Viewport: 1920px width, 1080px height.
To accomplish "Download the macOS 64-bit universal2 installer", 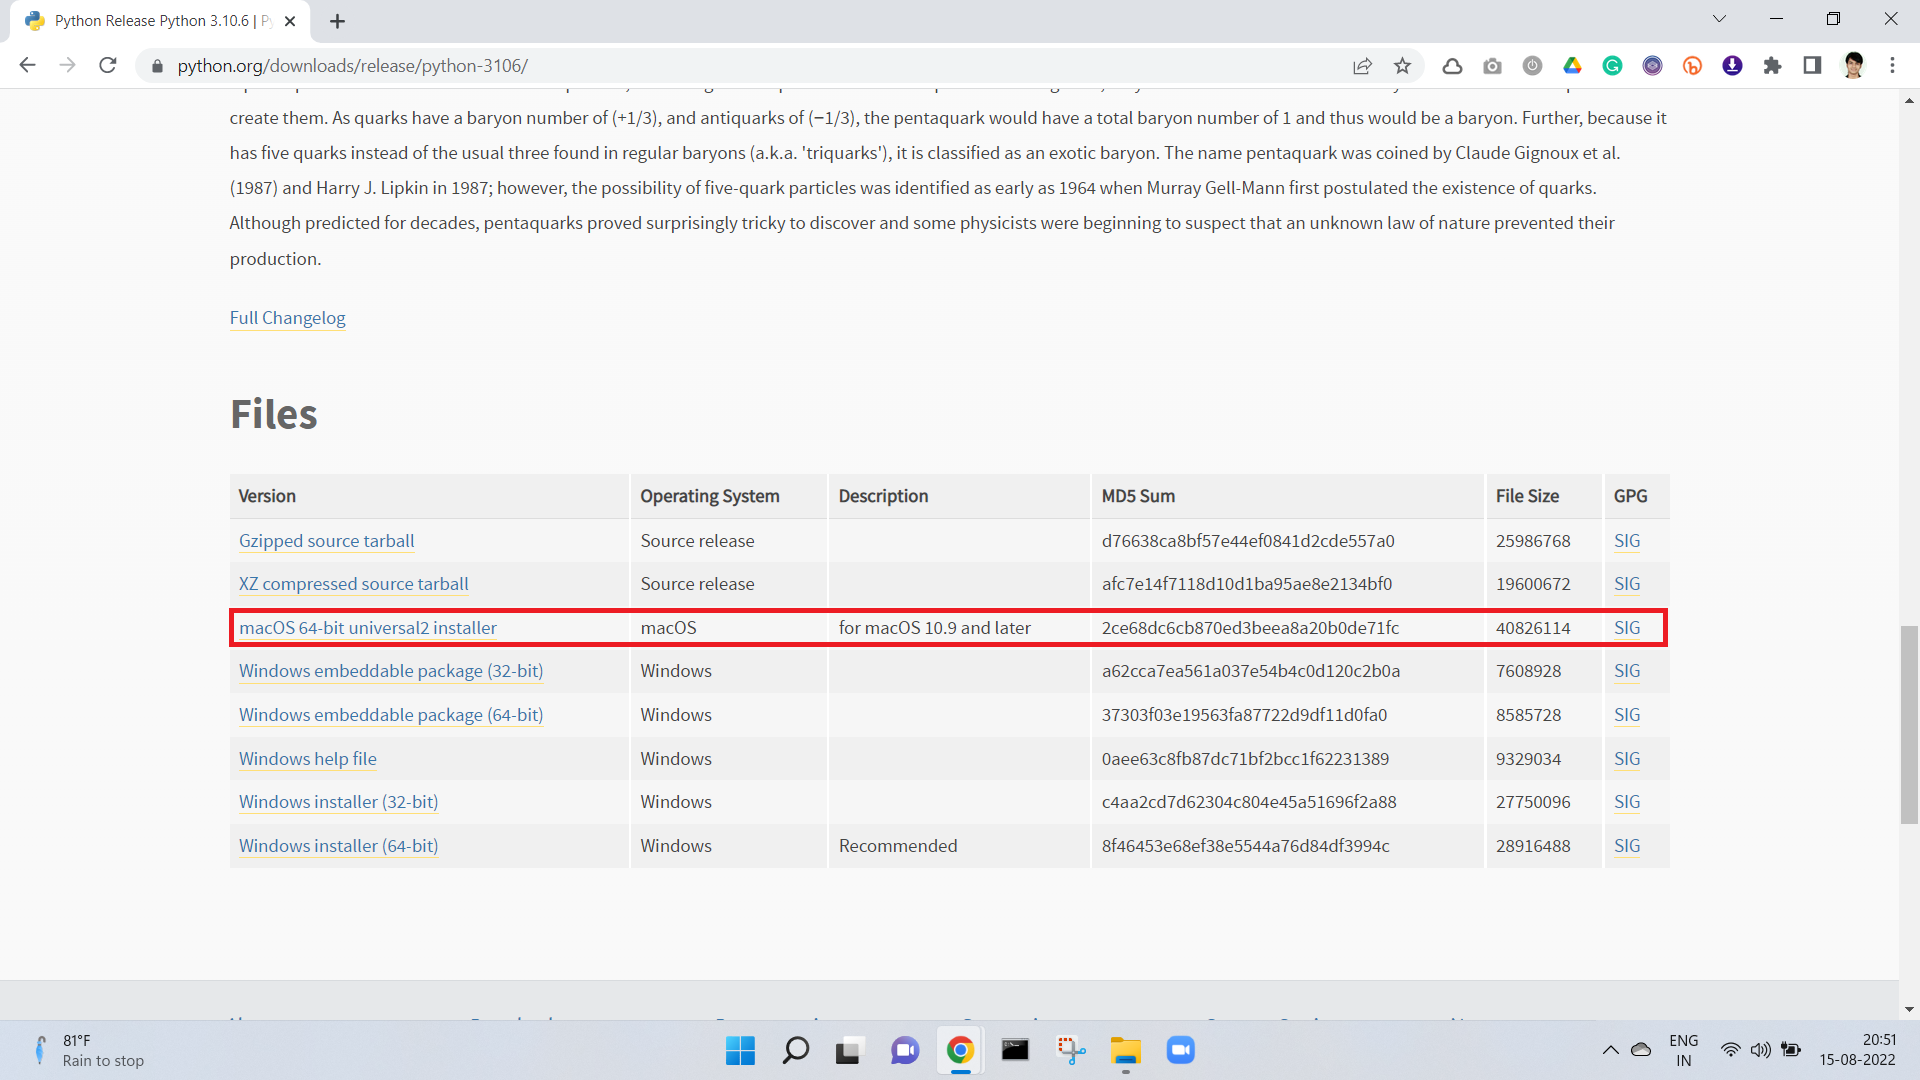I will pyautogui.click(x=367, y=627).
